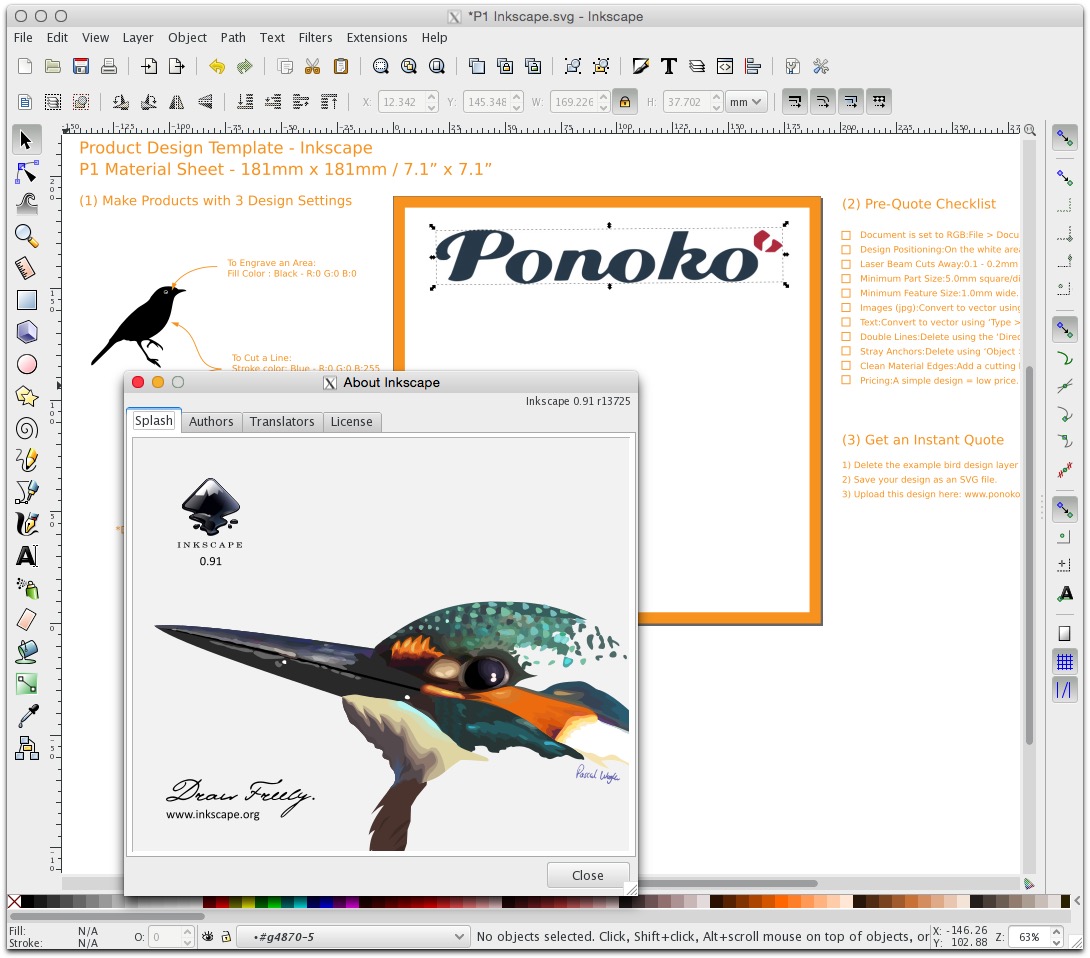The height and width of the screenshot is (958, 1090).
Task: Select the Zoom tool in toolbox
Action: tap(27, 236)
